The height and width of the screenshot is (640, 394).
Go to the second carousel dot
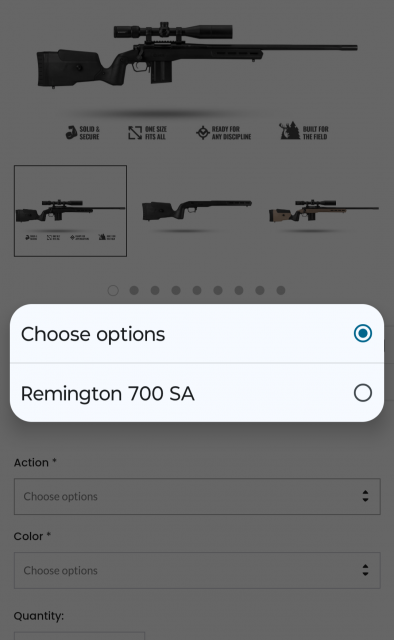coord(134,290)
